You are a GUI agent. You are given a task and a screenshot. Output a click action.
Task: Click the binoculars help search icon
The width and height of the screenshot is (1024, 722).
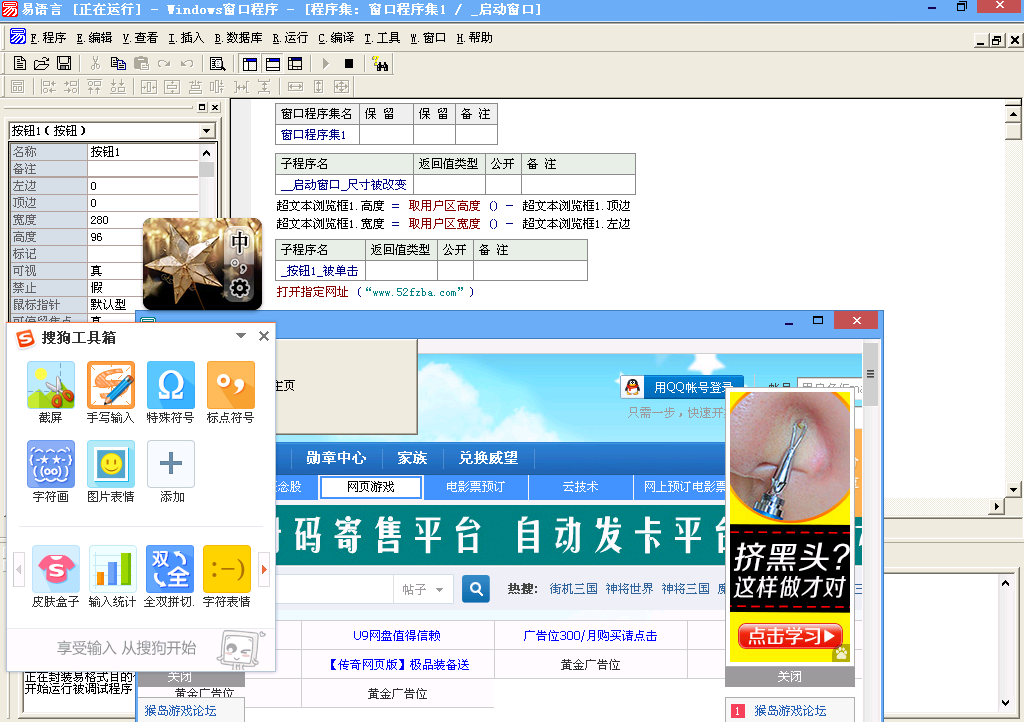380,63
